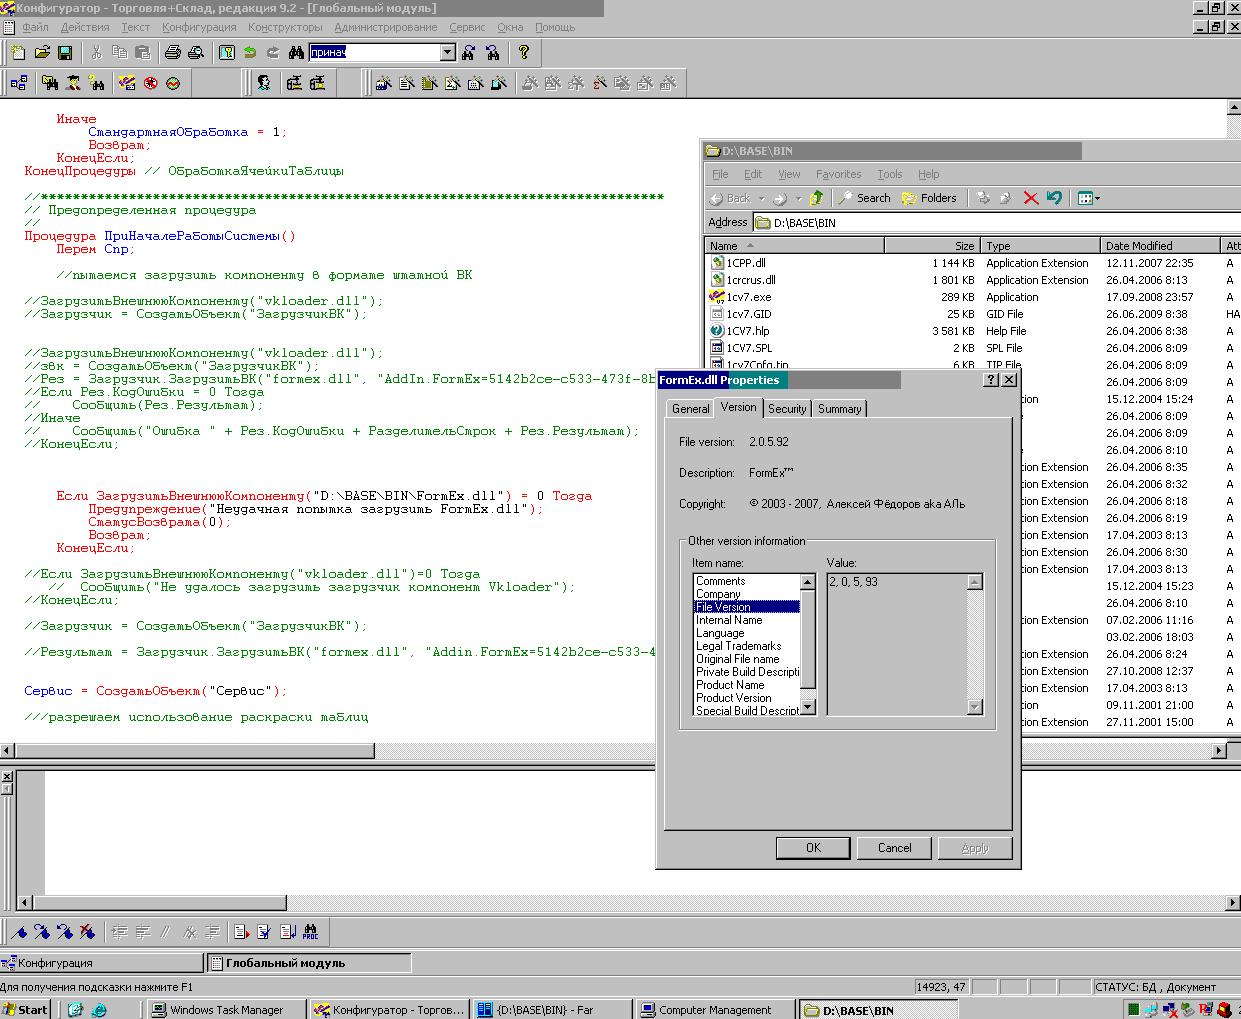Open the Конфигурация menu
The width and height of the screenshot is (1241, 1019).
tap(199, 27)
